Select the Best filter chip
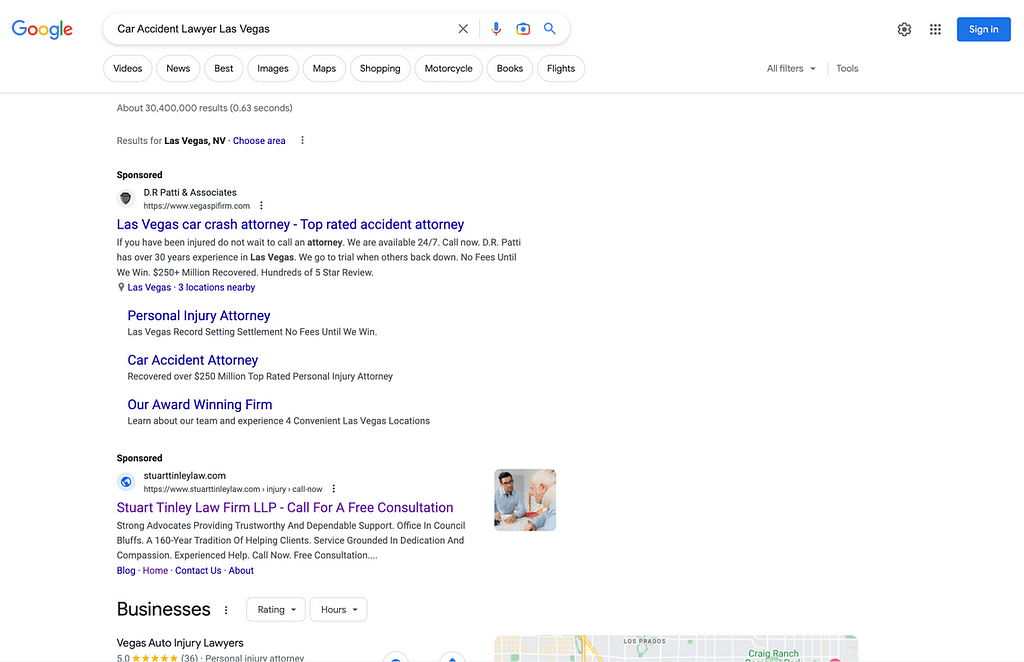 coord(223,69)
